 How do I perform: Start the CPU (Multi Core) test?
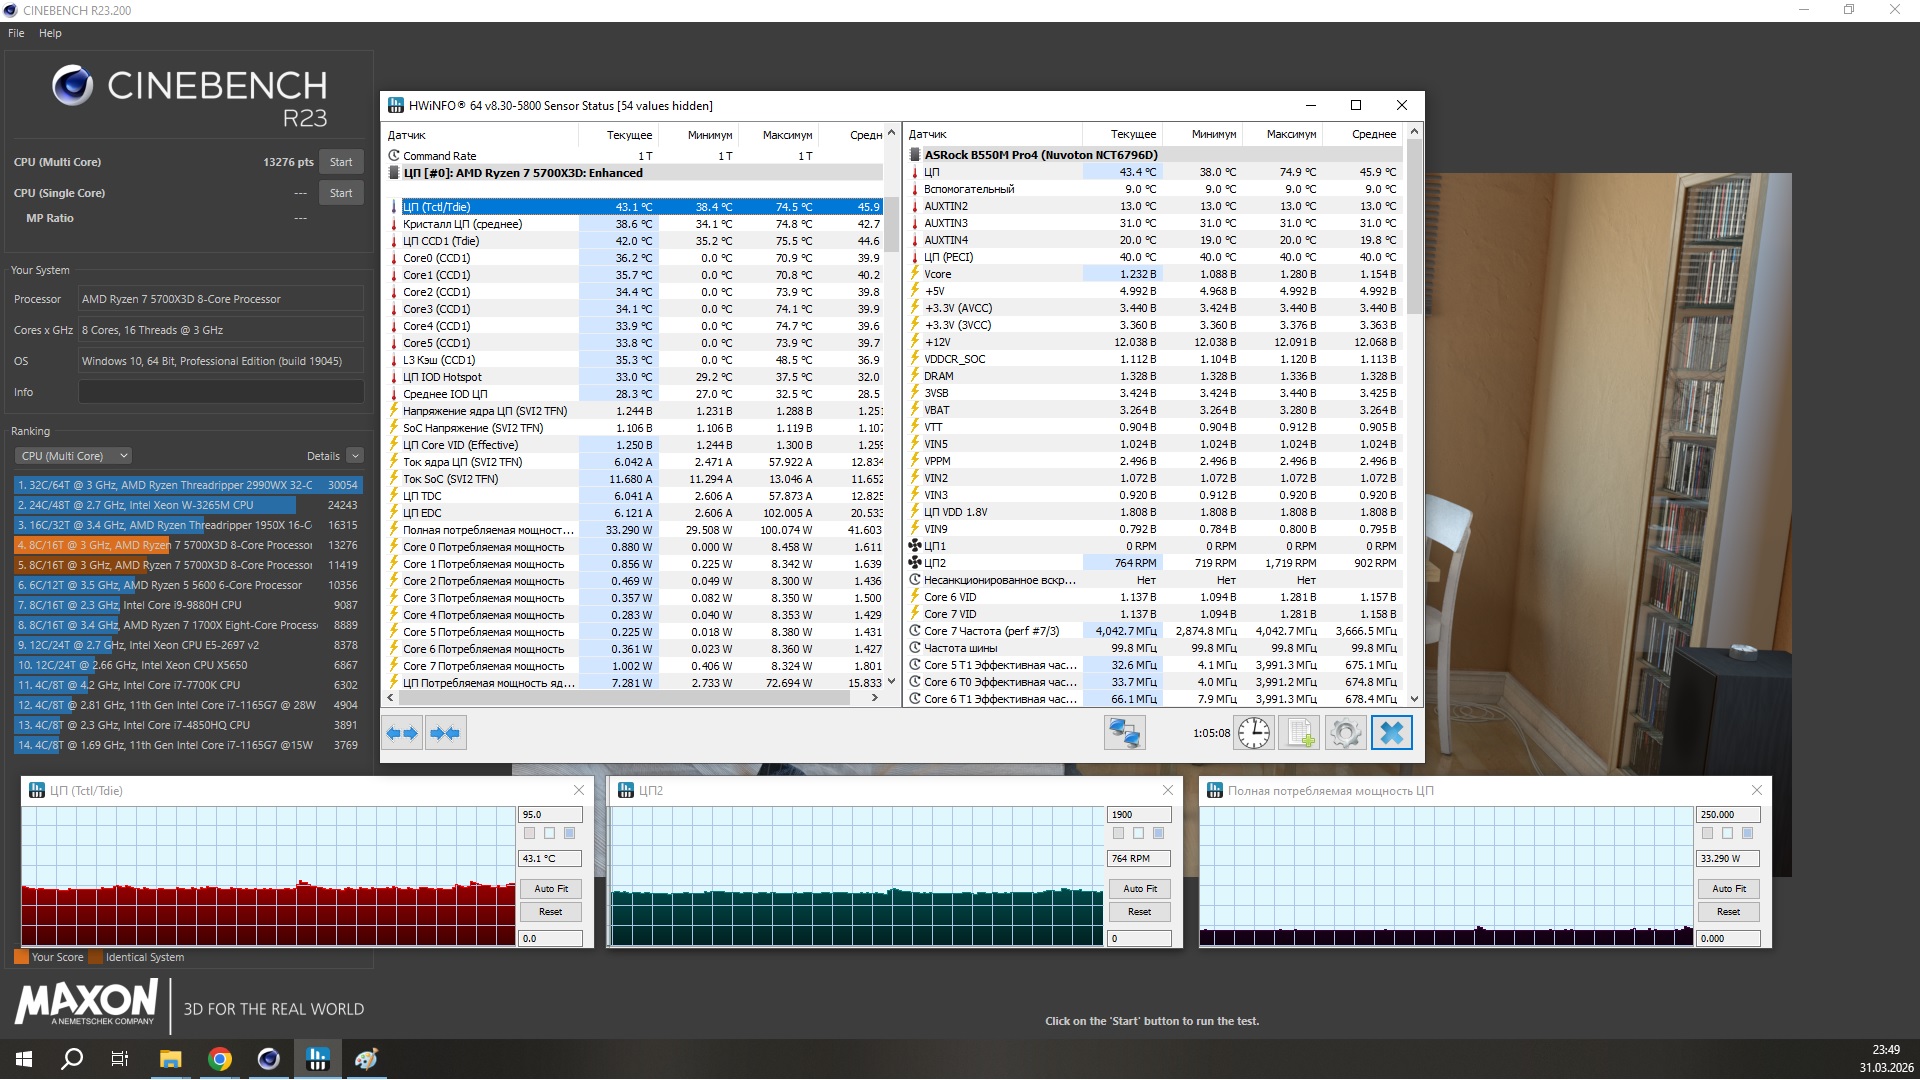tap(341, 162)
